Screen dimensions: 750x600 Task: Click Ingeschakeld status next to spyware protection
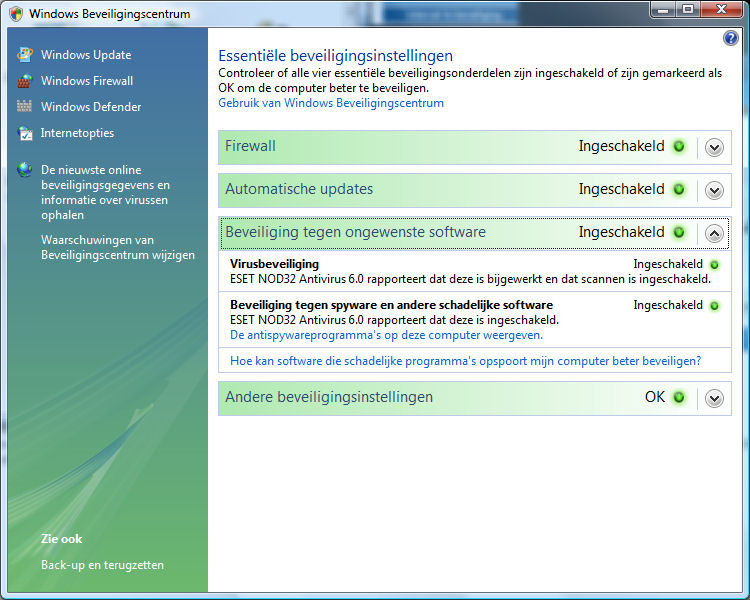[x=668, y=305]
